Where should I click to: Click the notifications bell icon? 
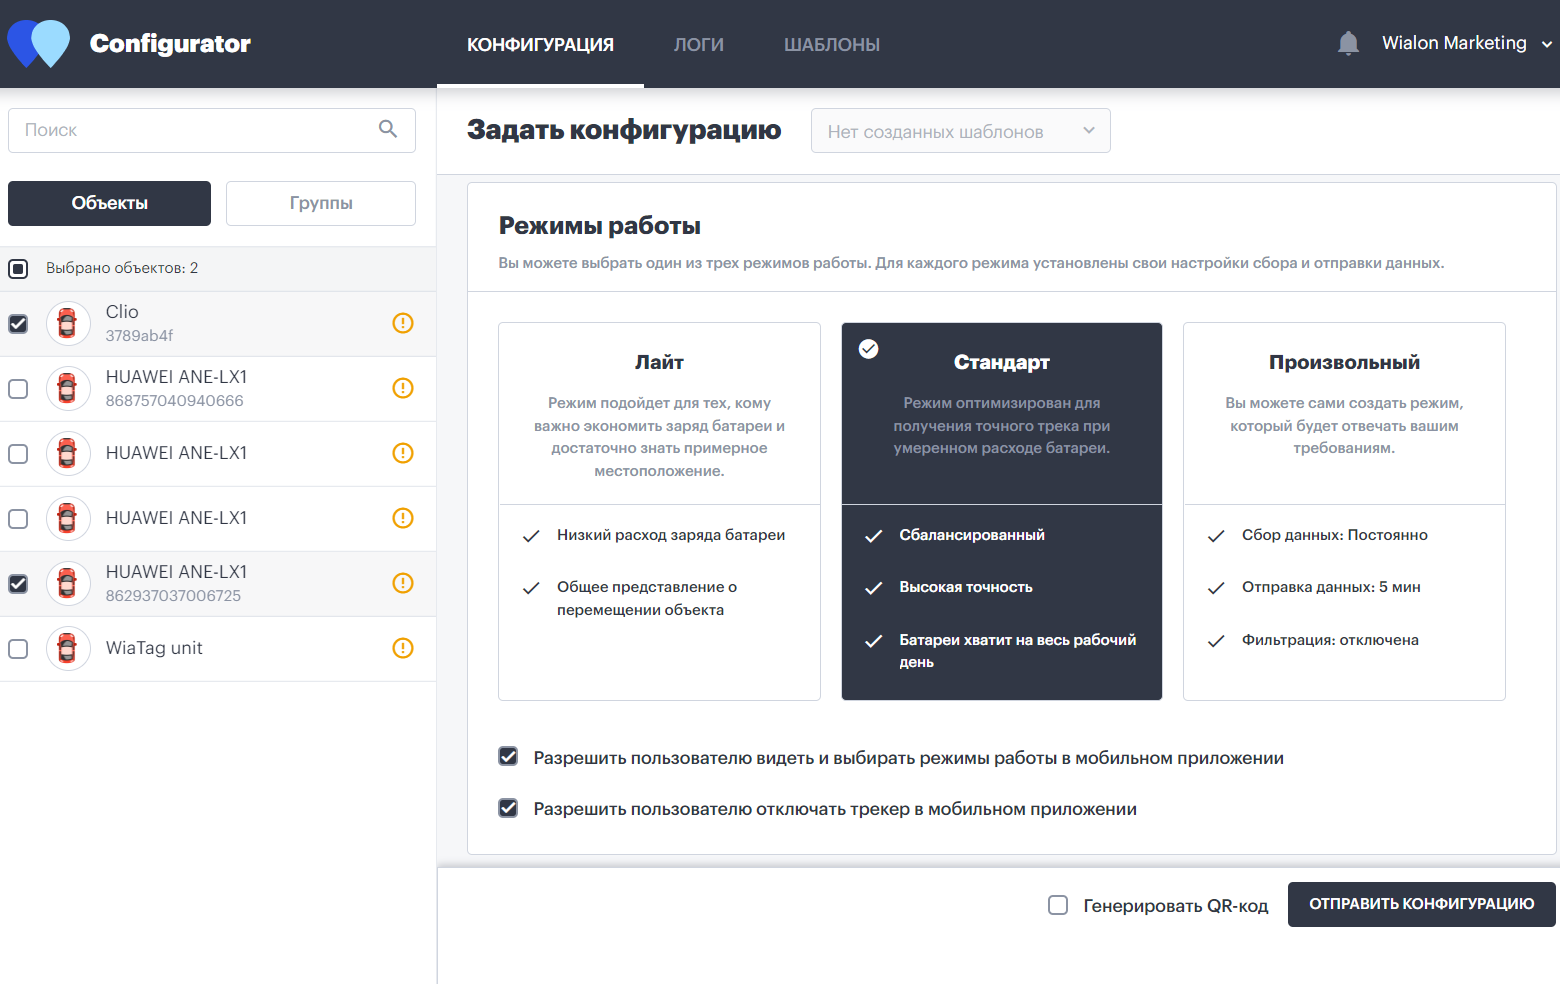coord(1348,43)
